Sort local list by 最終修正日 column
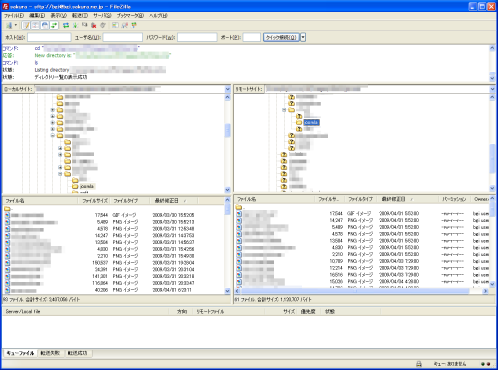This screenshot has height=370, width=498. coord(174,201)
